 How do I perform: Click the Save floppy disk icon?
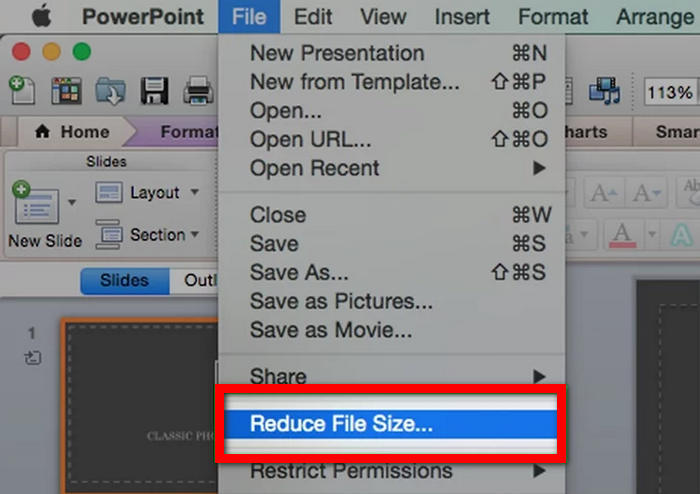click(154, 91)
